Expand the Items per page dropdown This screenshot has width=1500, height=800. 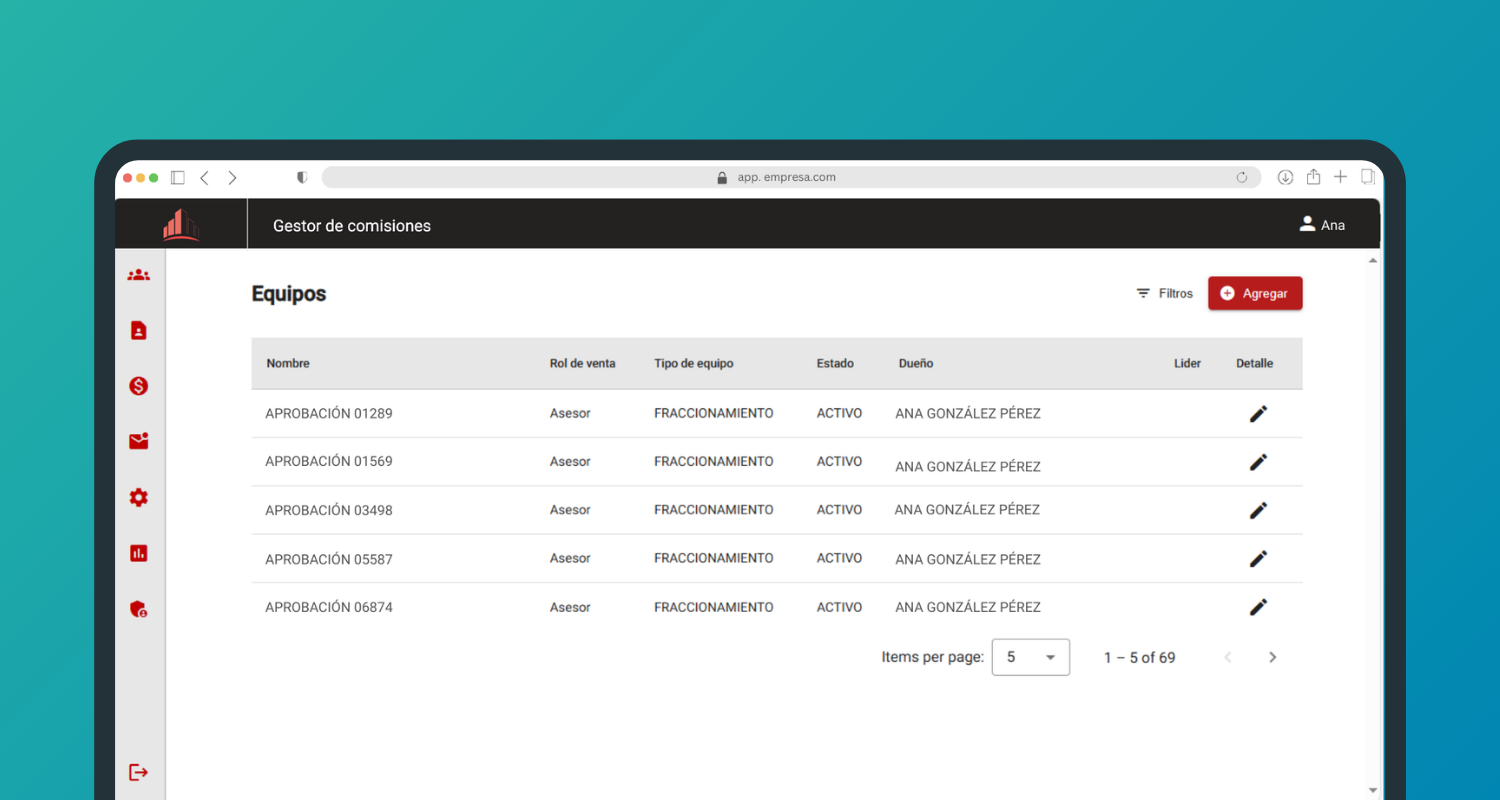(1030, 657)
